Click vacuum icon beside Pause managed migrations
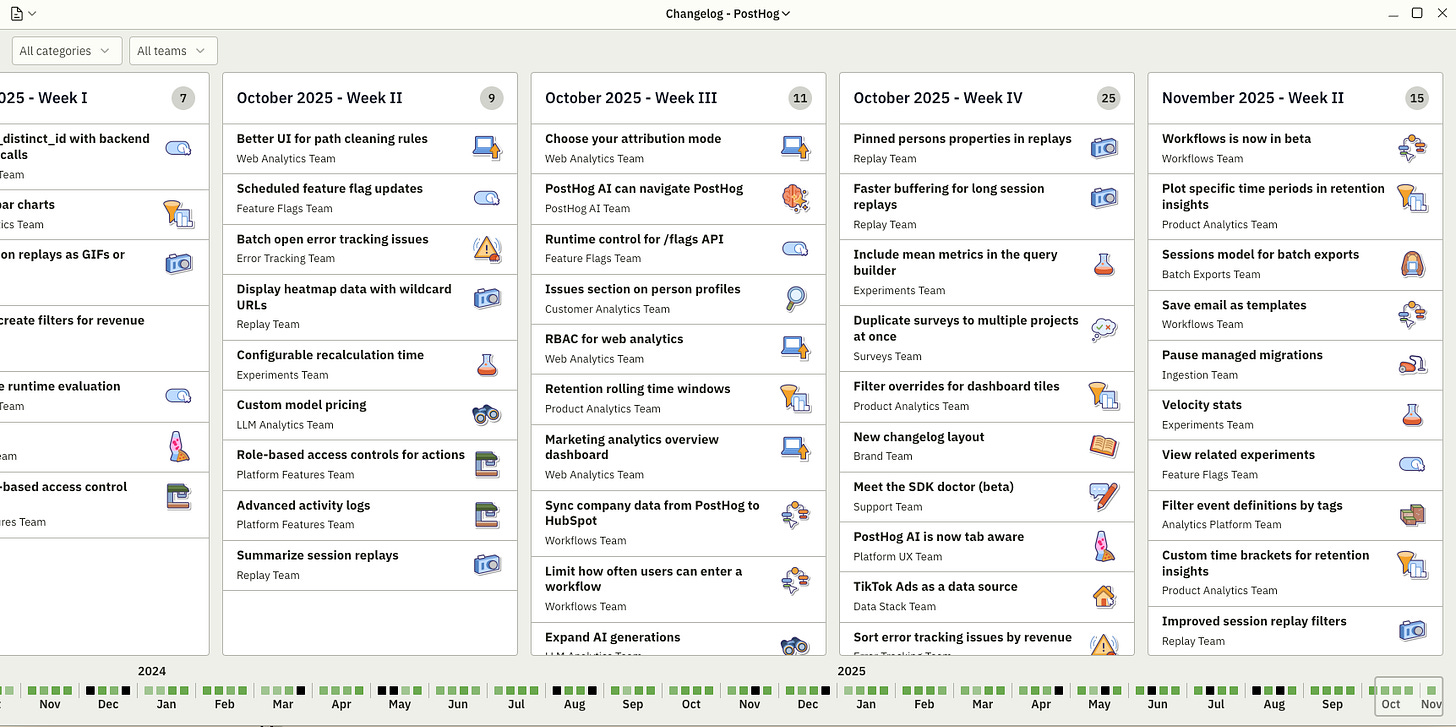 coord(1412,364)
